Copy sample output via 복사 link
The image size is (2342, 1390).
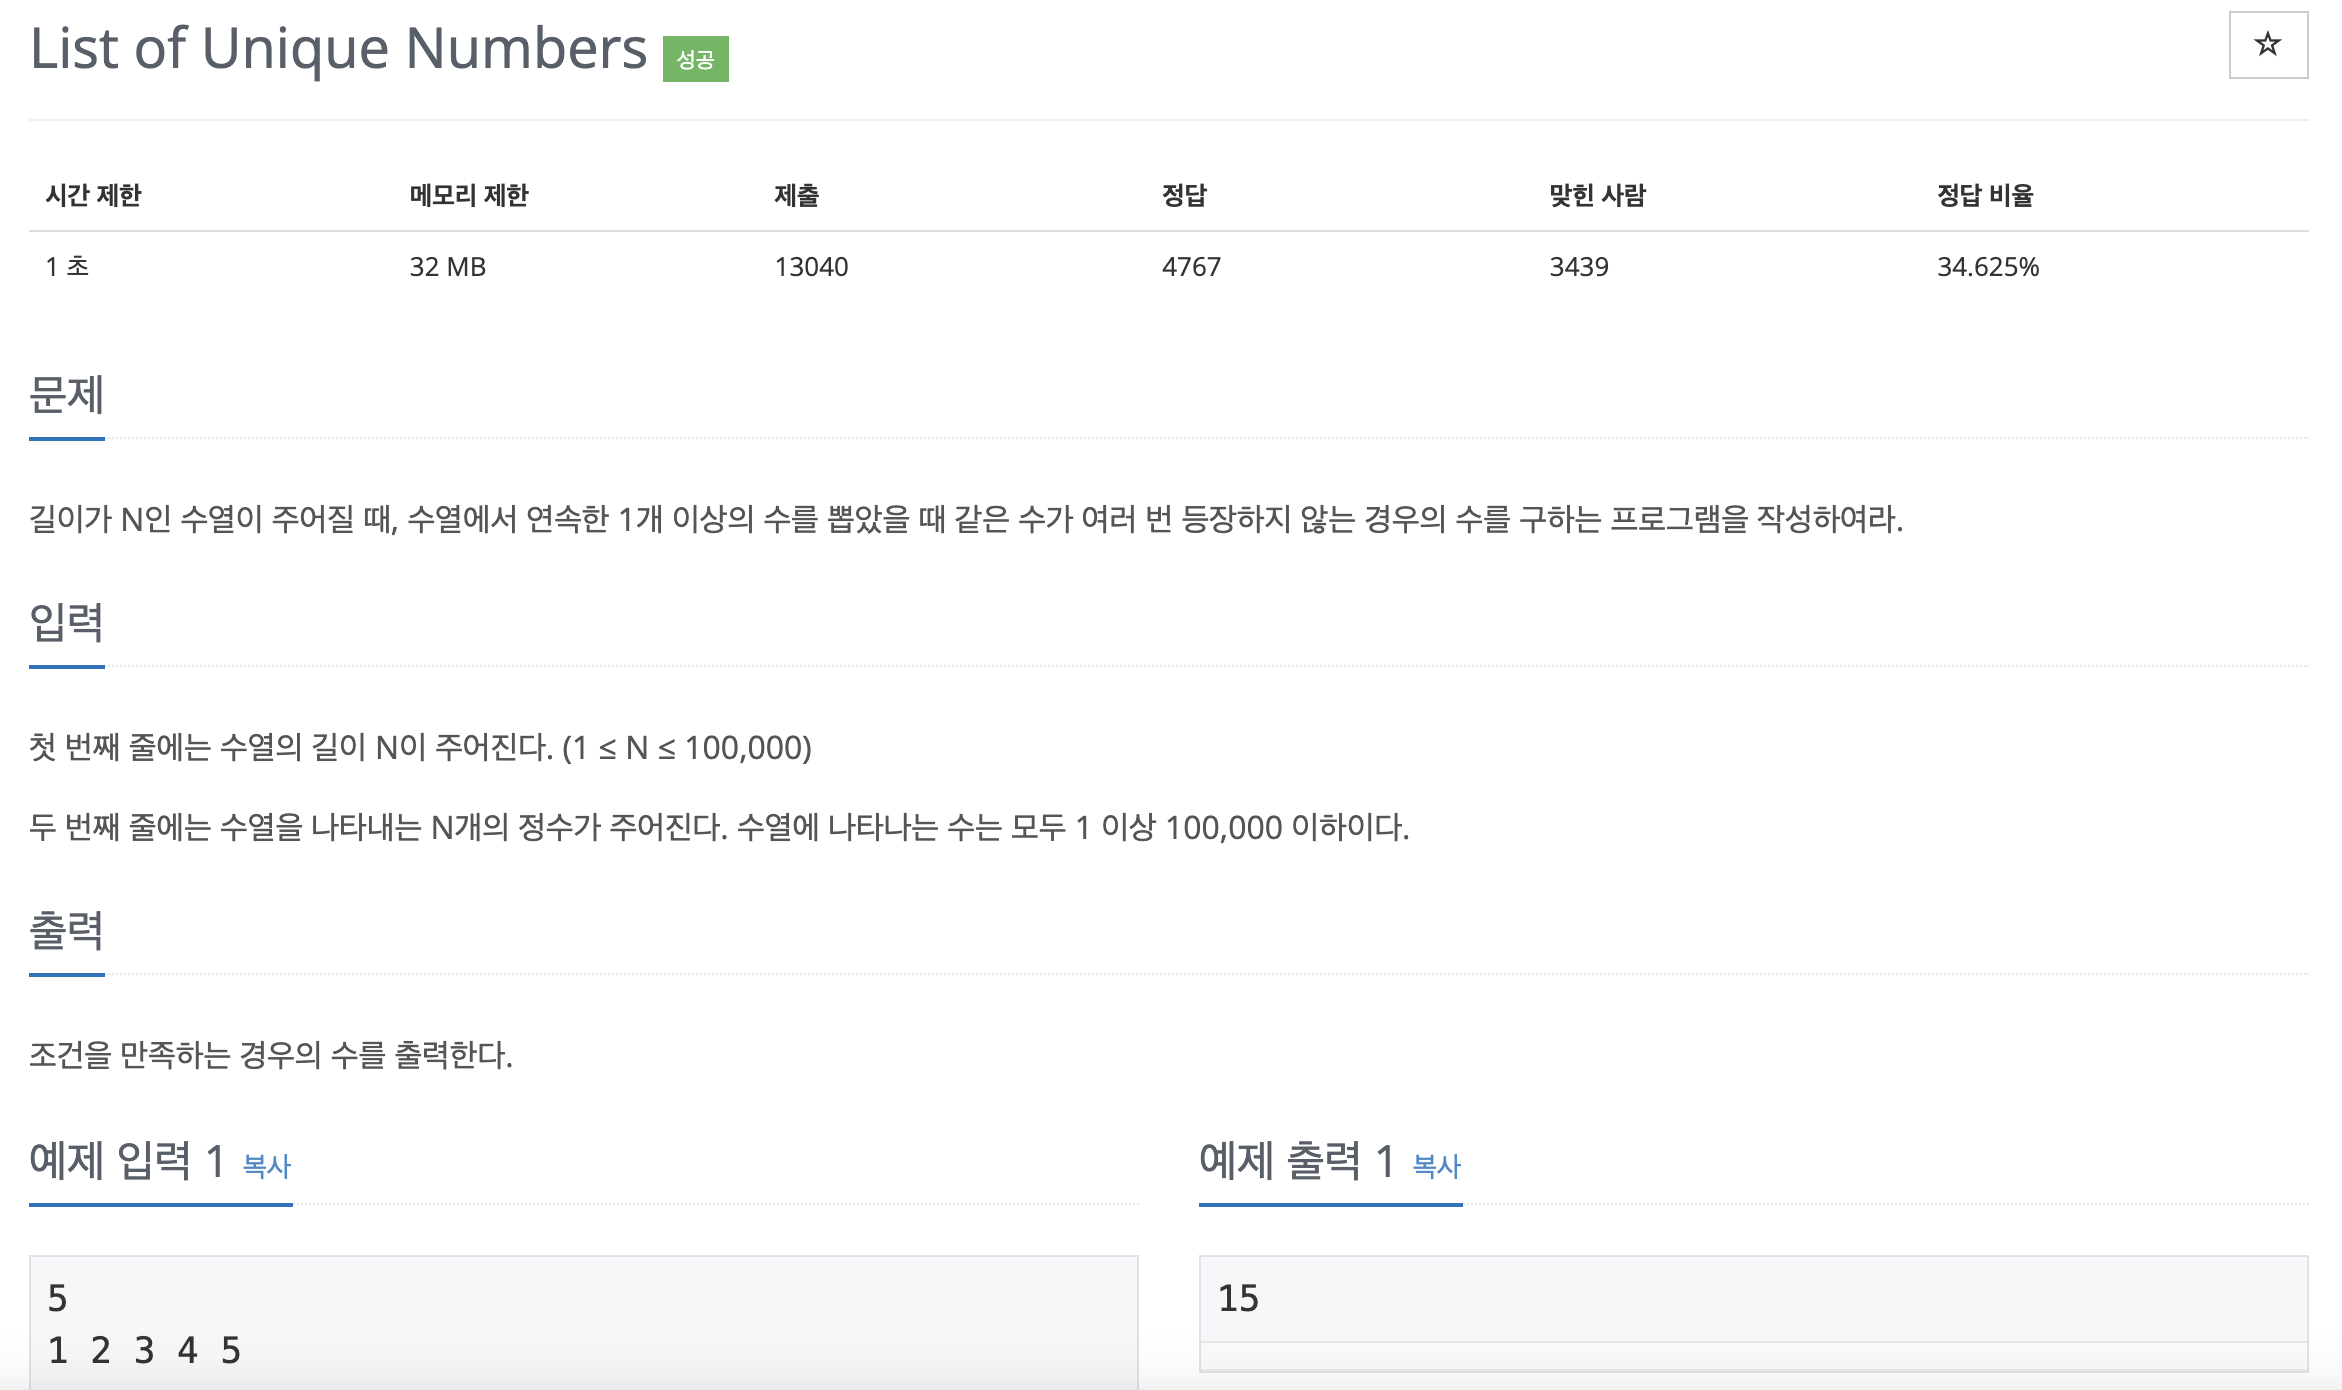pos(1437,1165)
